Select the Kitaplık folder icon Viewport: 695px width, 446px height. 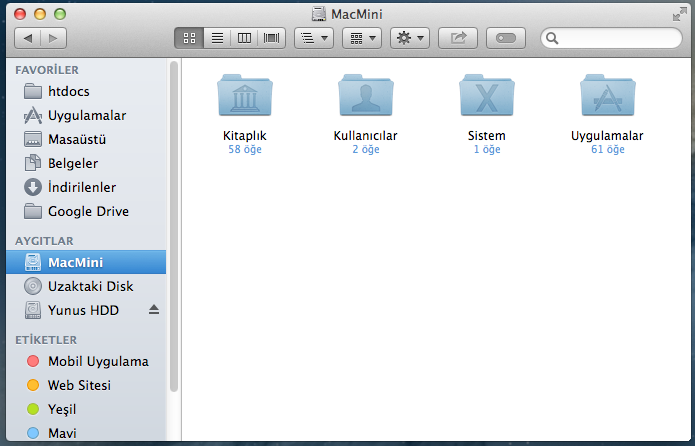(245, 95)
